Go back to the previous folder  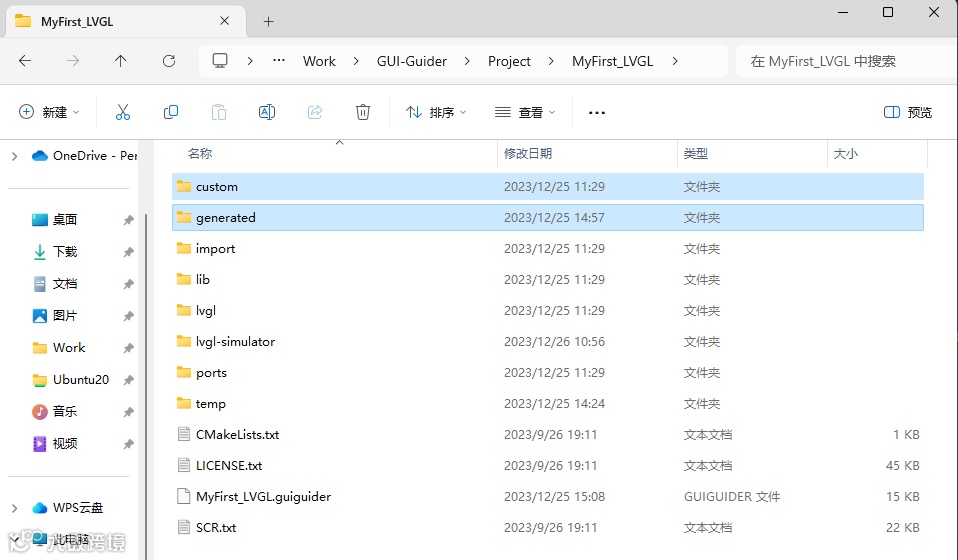pos(25,60)
